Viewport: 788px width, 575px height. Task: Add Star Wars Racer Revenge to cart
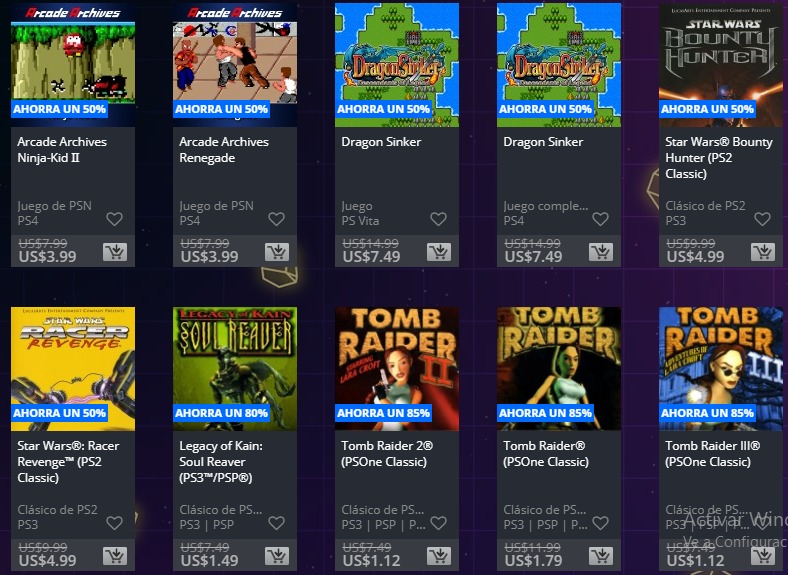tap(115, 556)
